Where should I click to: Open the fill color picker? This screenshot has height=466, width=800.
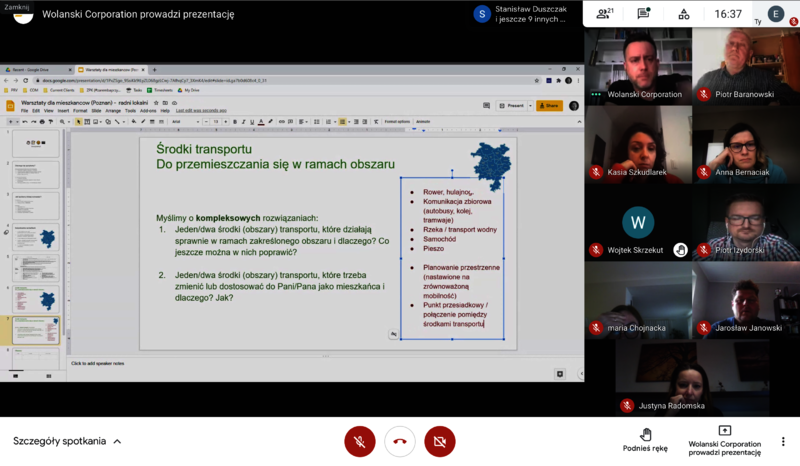point(134,121)
